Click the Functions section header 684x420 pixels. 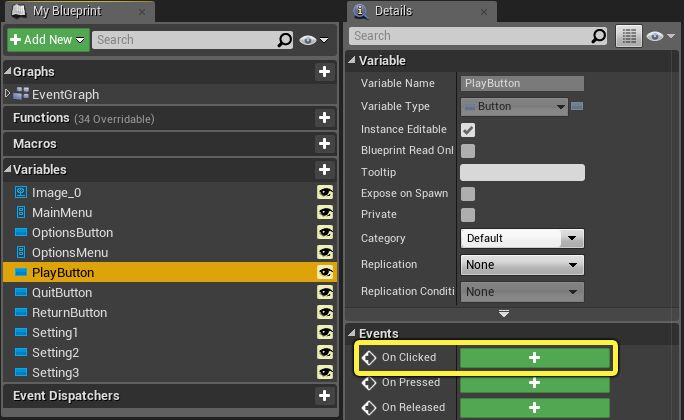coord(170,118)
